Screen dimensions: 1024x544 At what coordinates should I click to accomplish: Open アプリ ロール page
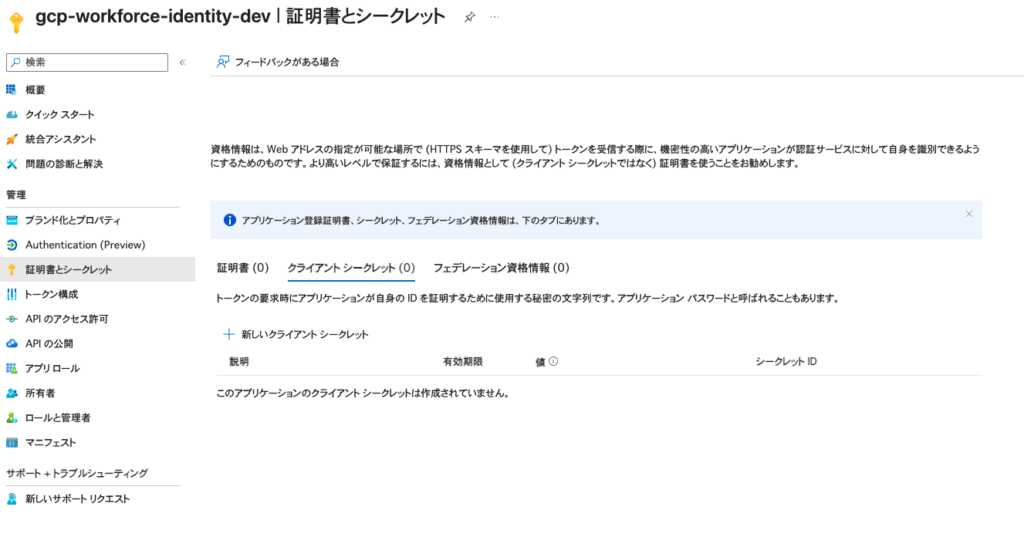(52, 368)
